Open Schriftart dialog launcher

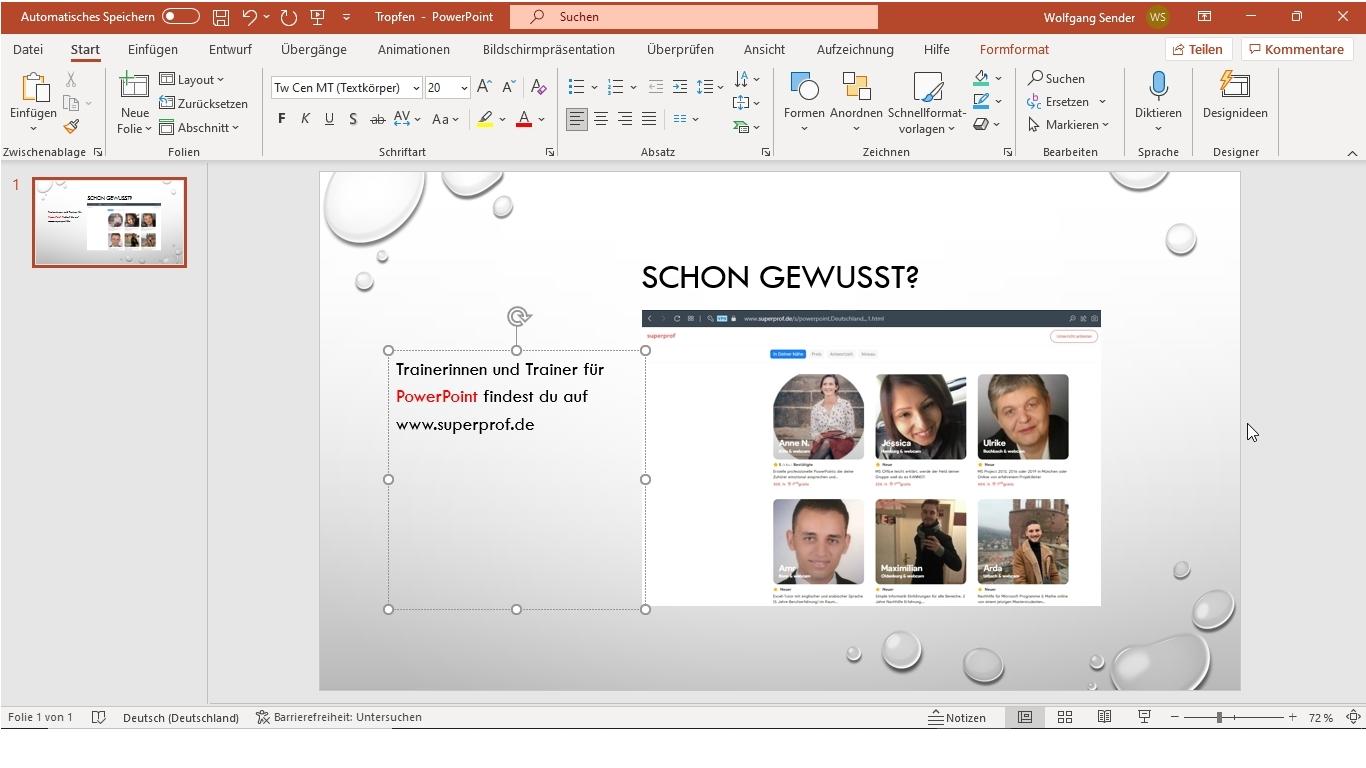tap(550, 152)
